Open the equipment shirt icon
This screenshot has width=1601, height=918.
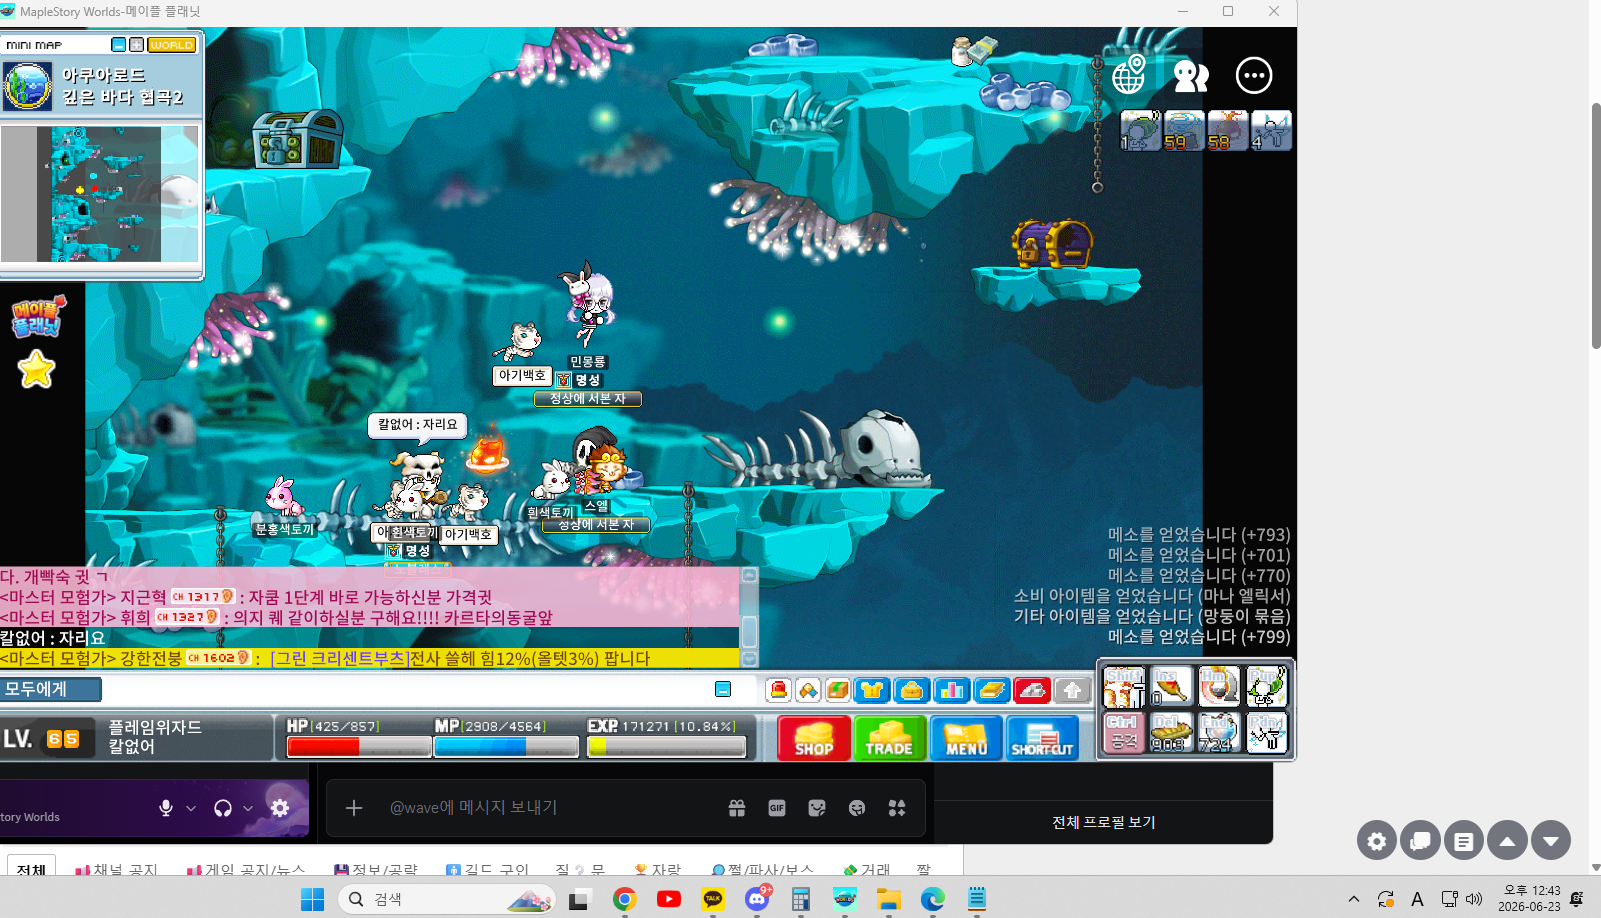click(x=872, y=690)
